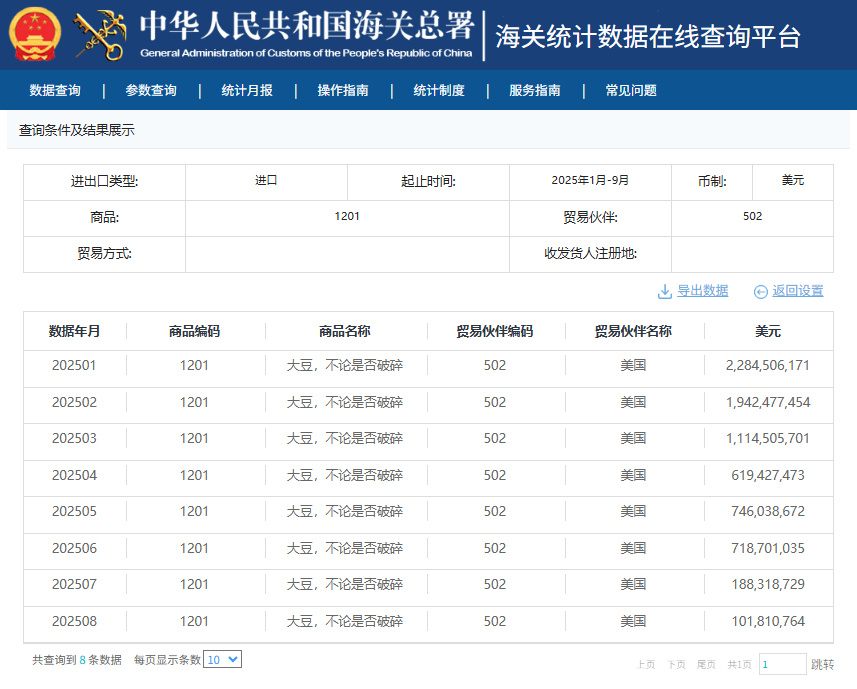Navigate to 服务指南
857x689 pixels.
tap(535, 90)
